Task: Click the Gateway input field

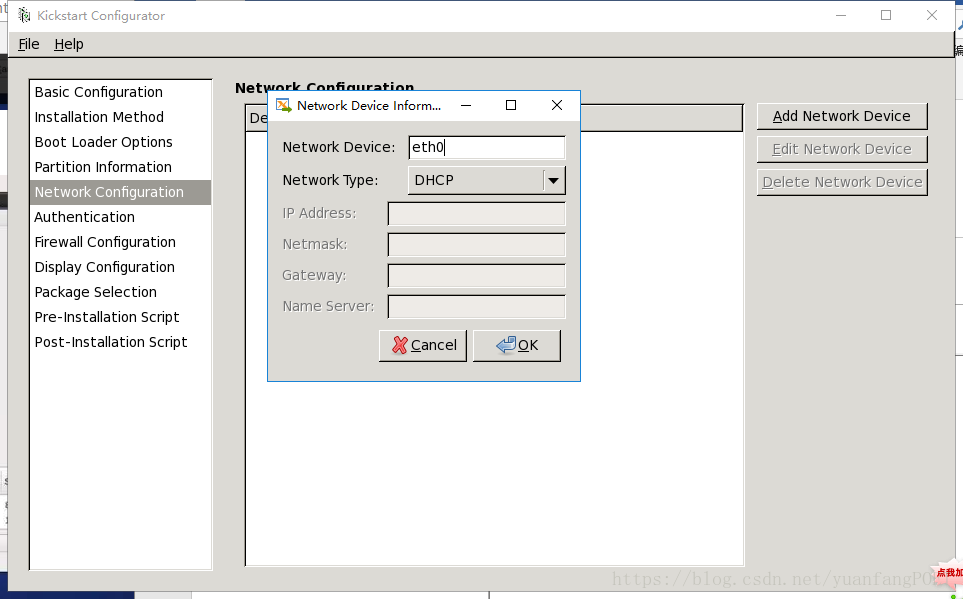Action: tap(477, 275)
